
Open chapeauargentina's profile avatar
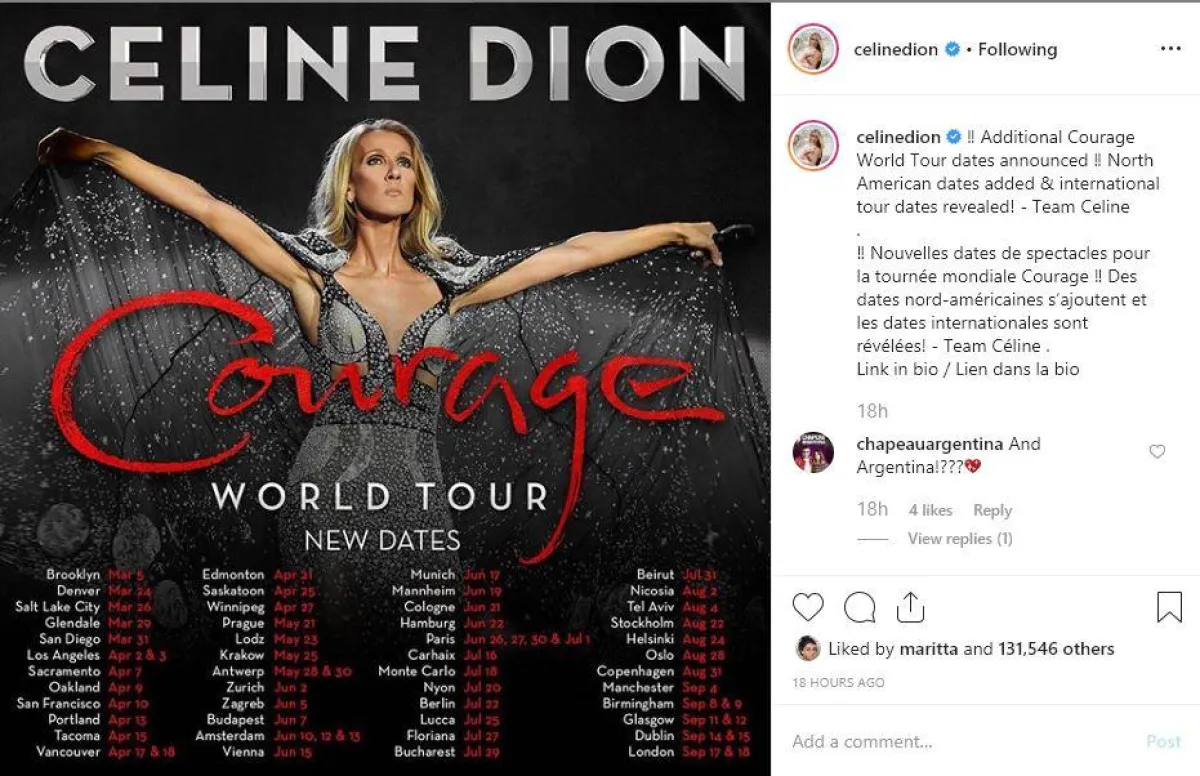(x=813, y=452)
